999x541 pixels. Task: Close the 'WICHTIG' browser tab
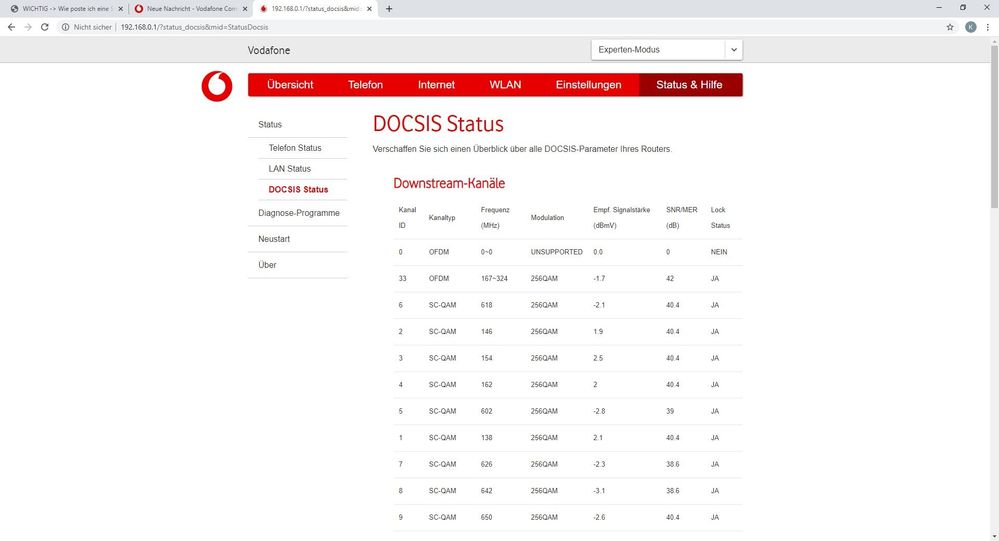[x=120, y=9]
